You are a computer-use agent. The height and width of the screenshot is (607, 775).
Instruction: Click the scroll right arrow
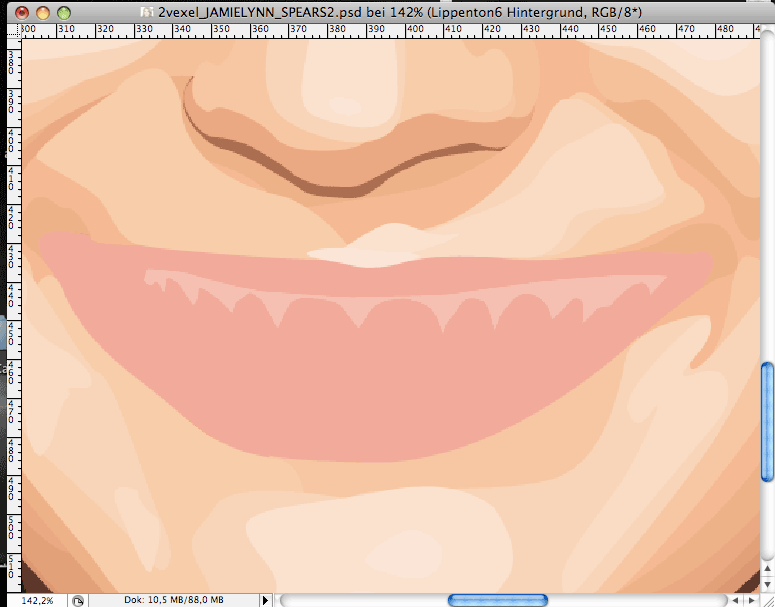click(752, 601)
